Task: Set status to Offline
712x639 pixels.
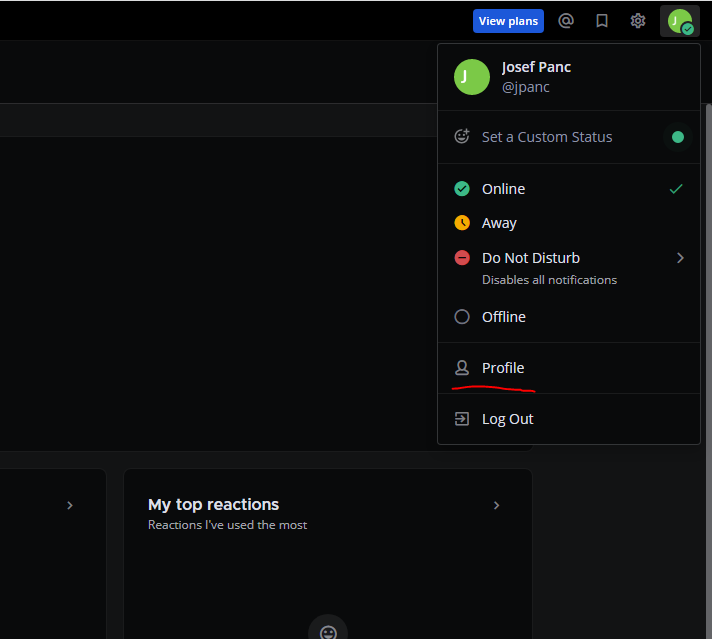Action: [x=503, y=317]
